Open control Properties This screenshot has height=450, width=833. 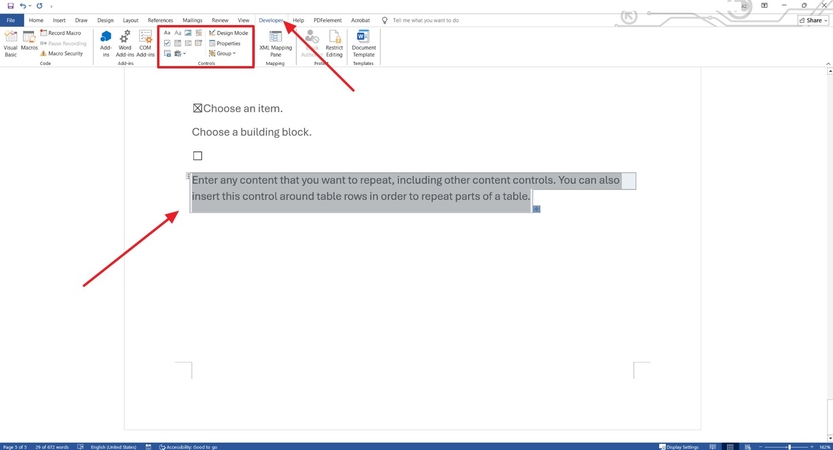(x=225, y=44)
